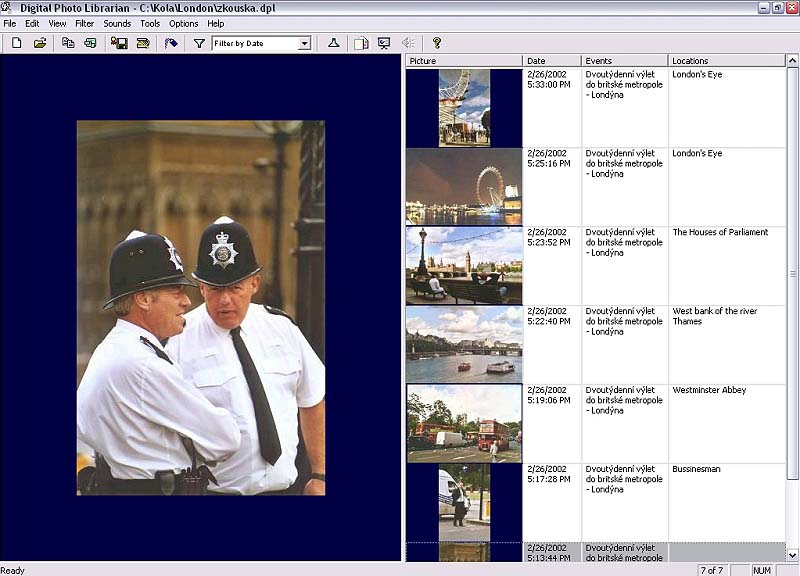Click the large policemen preview image
Viewport: 800px width, 576px height.
click(201, 308)
